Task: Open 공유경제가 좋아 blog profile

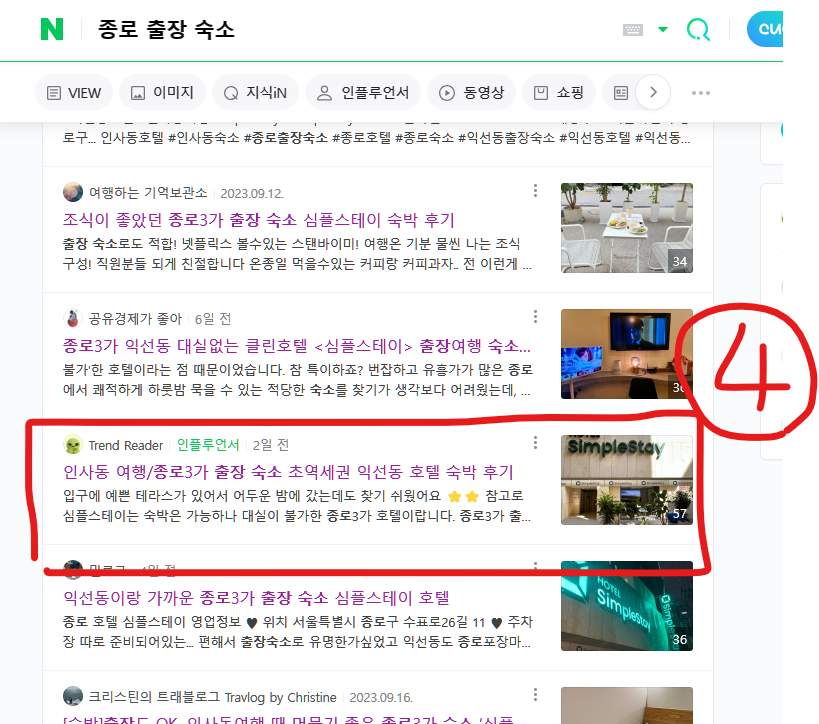Action: (135, 319)
